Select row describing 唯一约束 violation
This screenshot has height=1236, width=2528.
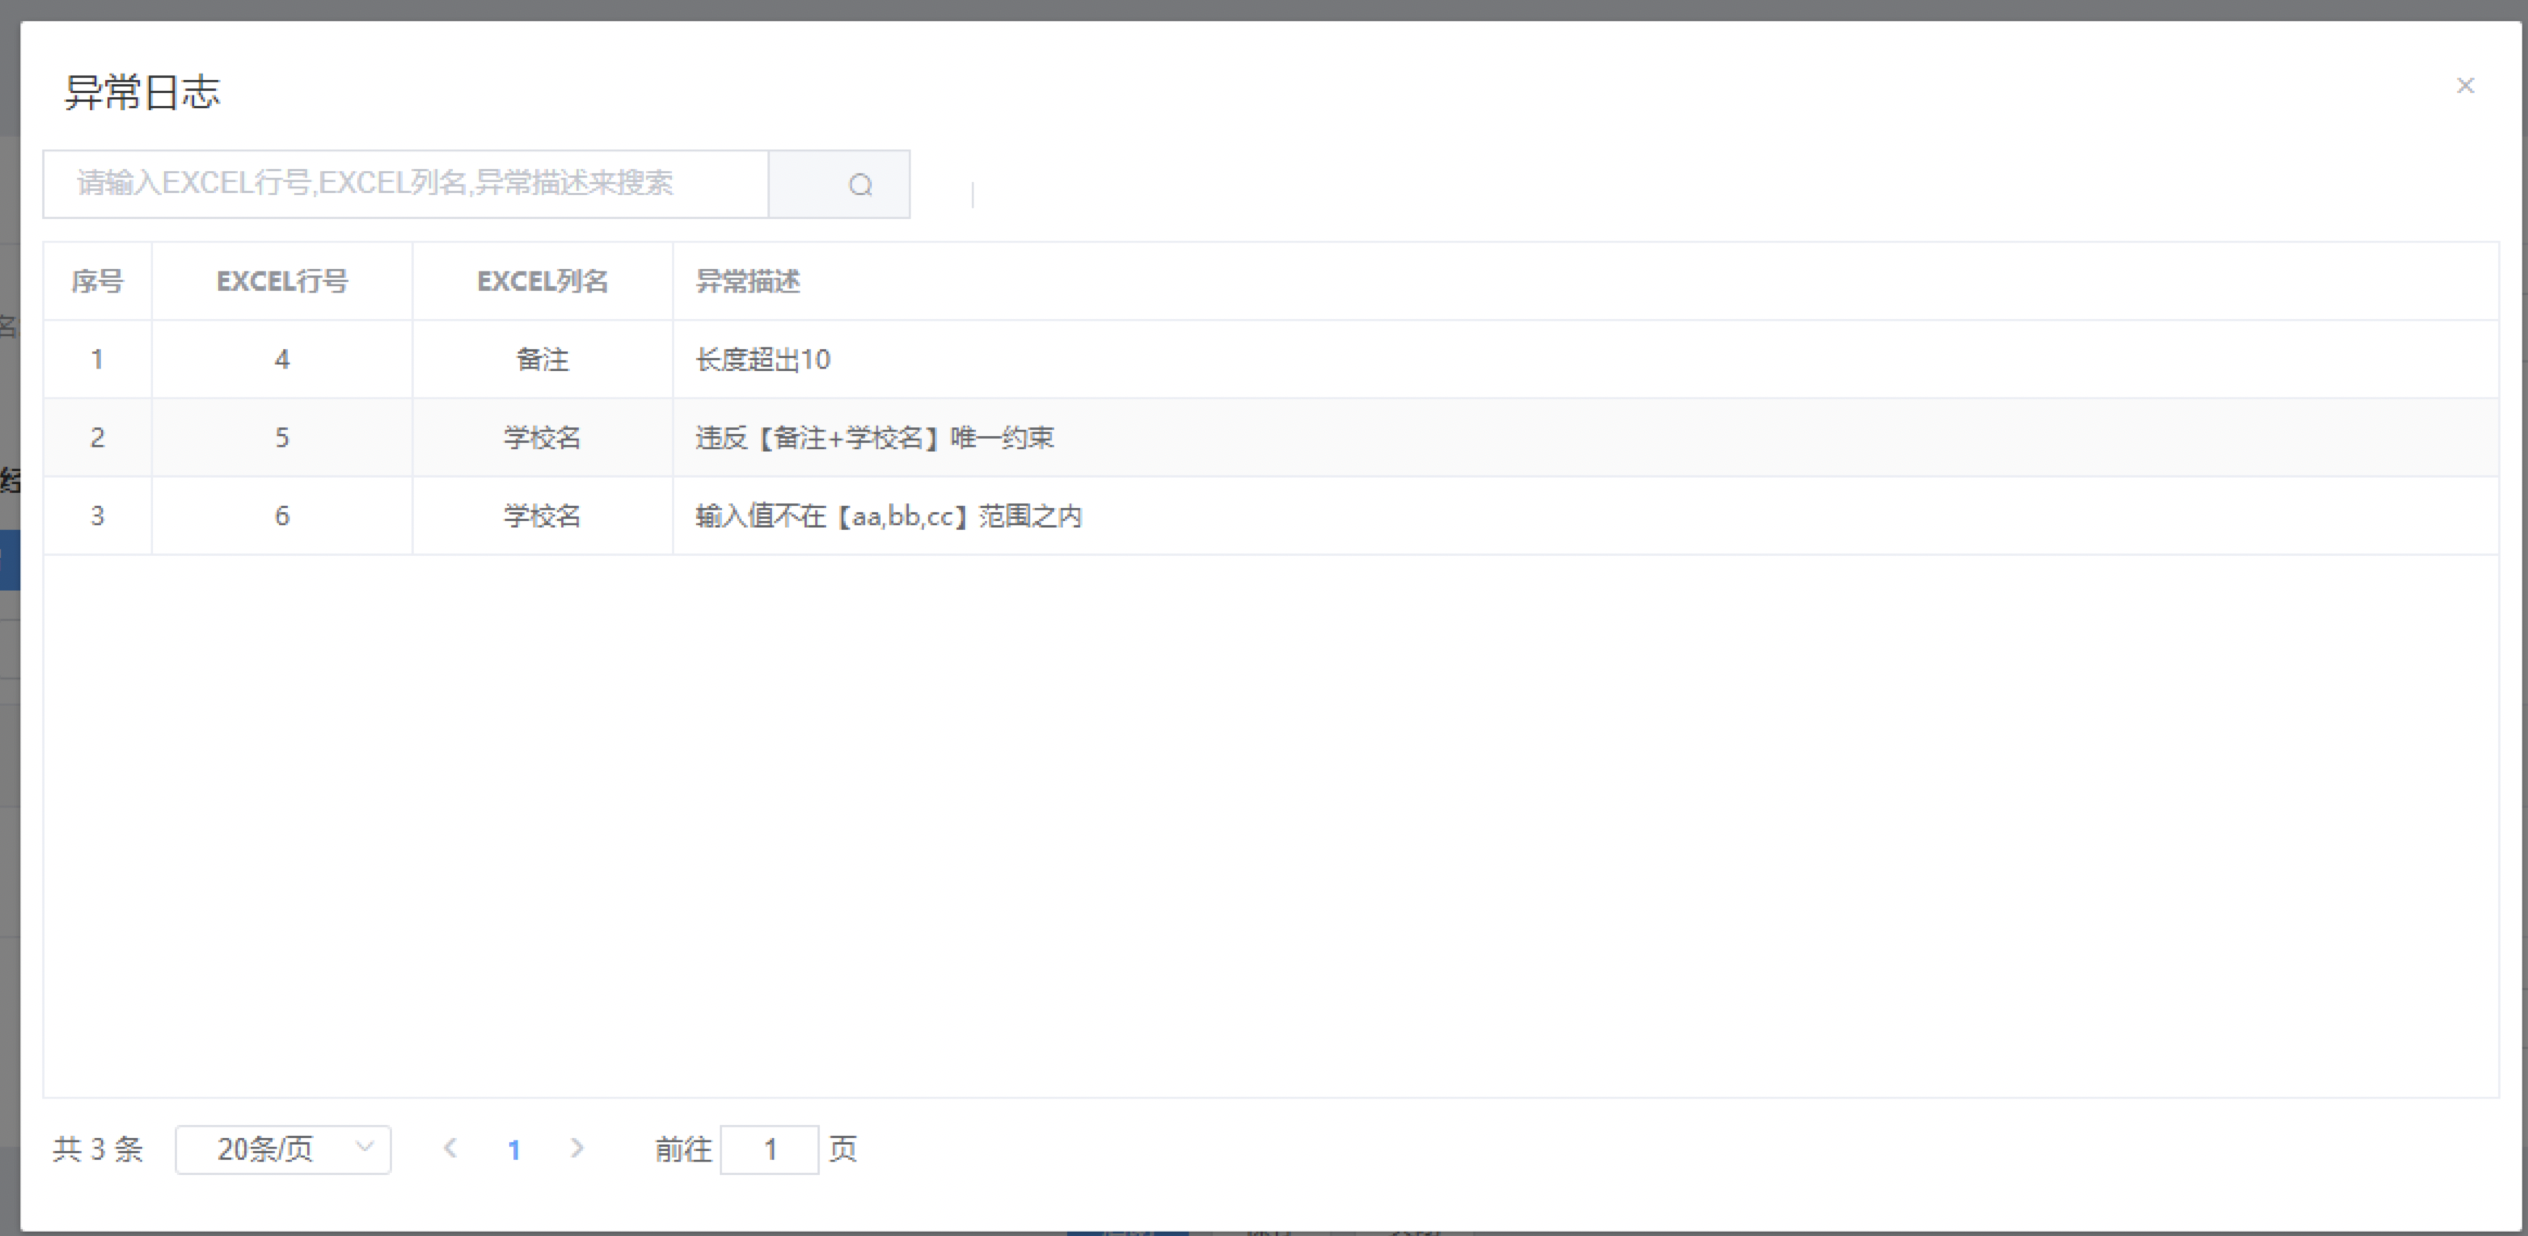[x=874, y=438]
